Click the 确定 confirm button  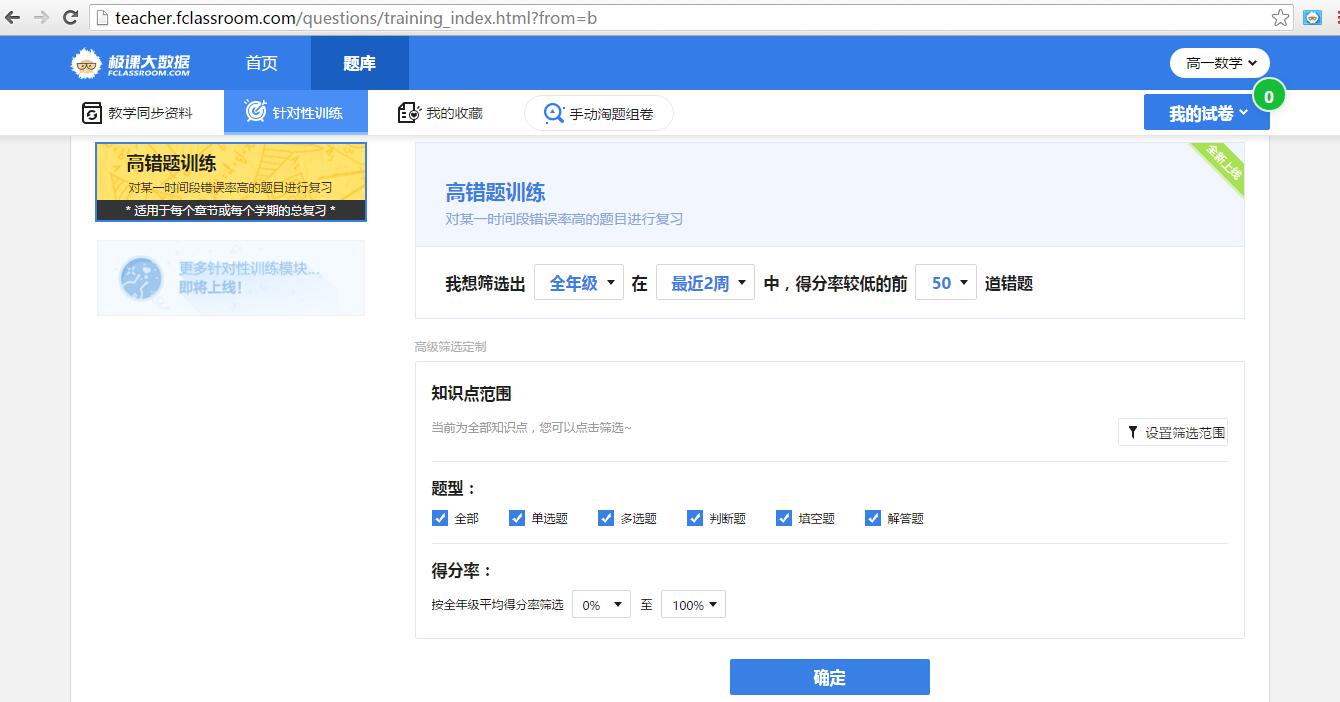coord(830,677)
